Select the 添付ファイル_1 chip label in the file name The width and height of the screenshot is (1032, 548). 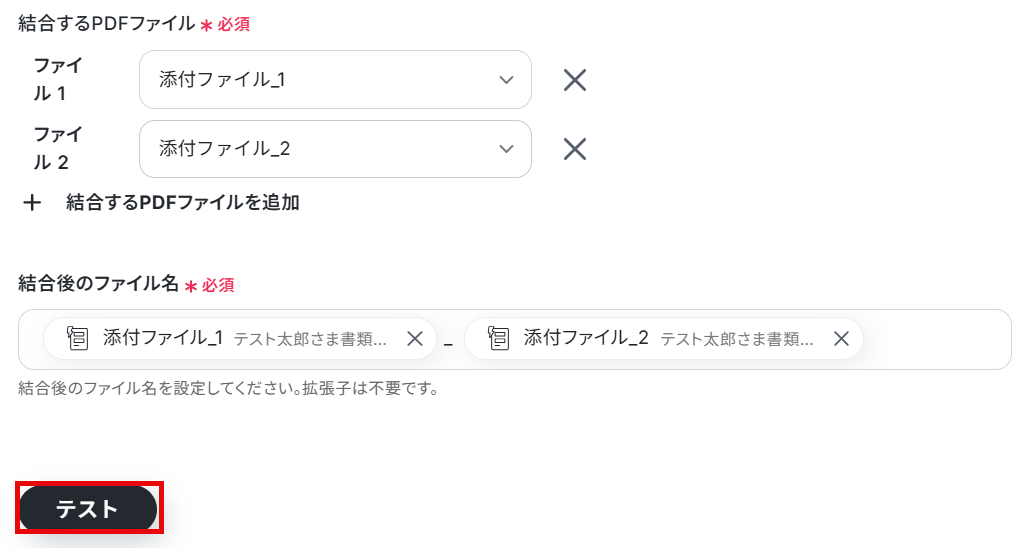pos(163,338)
